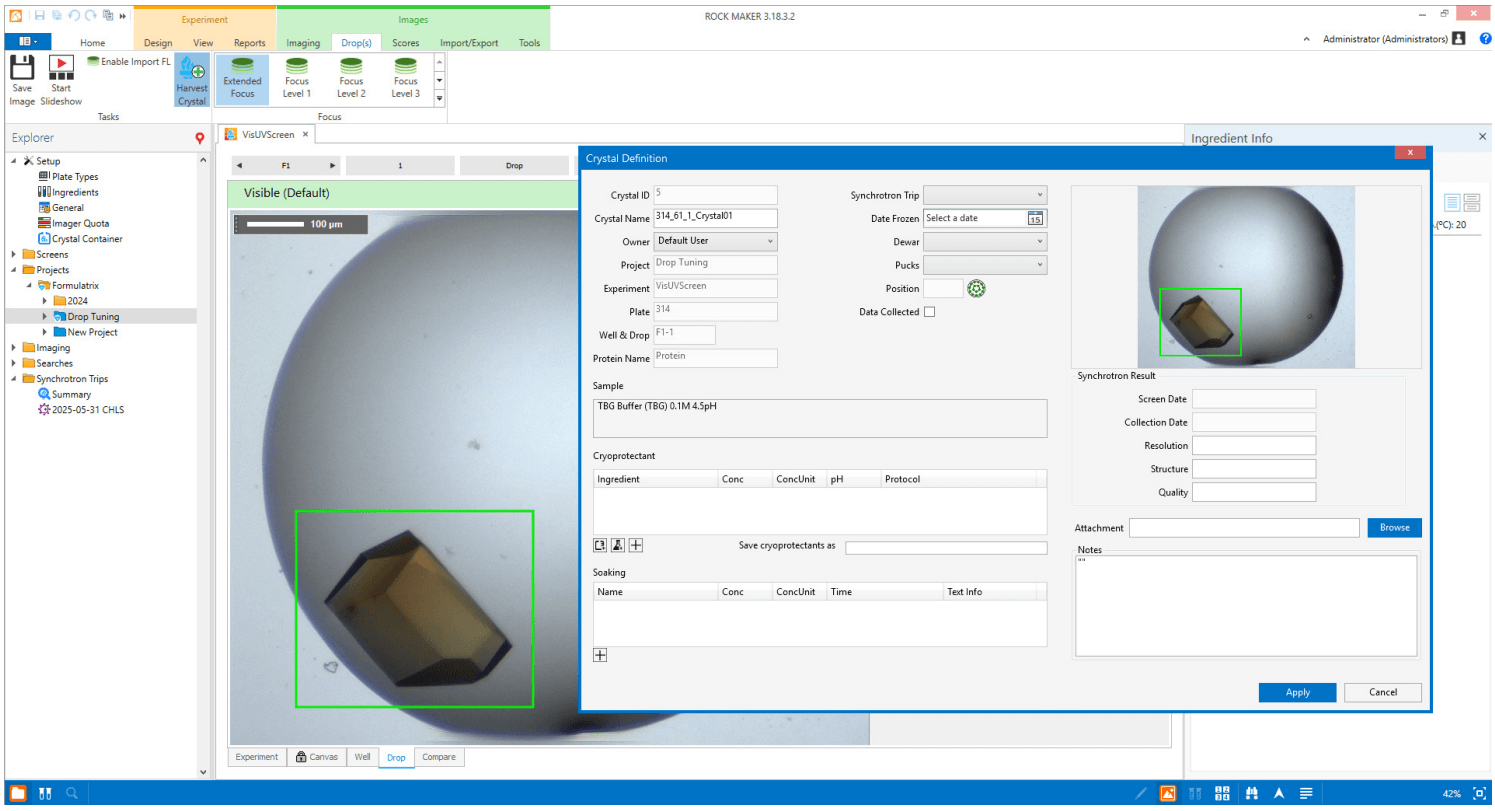
Task: Toggle Extended Focus mode in the Focus group
Action: coord(242,79)
